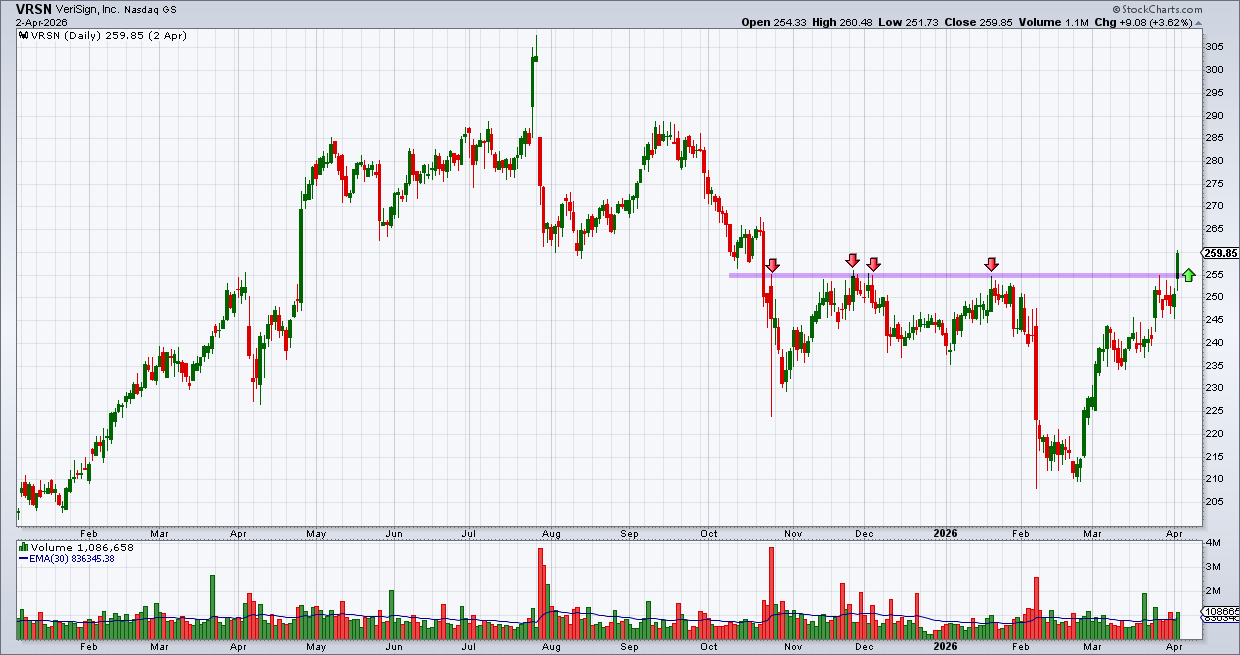
Task: Click the May label under the volume panel
Action: (x=316, y=648)
